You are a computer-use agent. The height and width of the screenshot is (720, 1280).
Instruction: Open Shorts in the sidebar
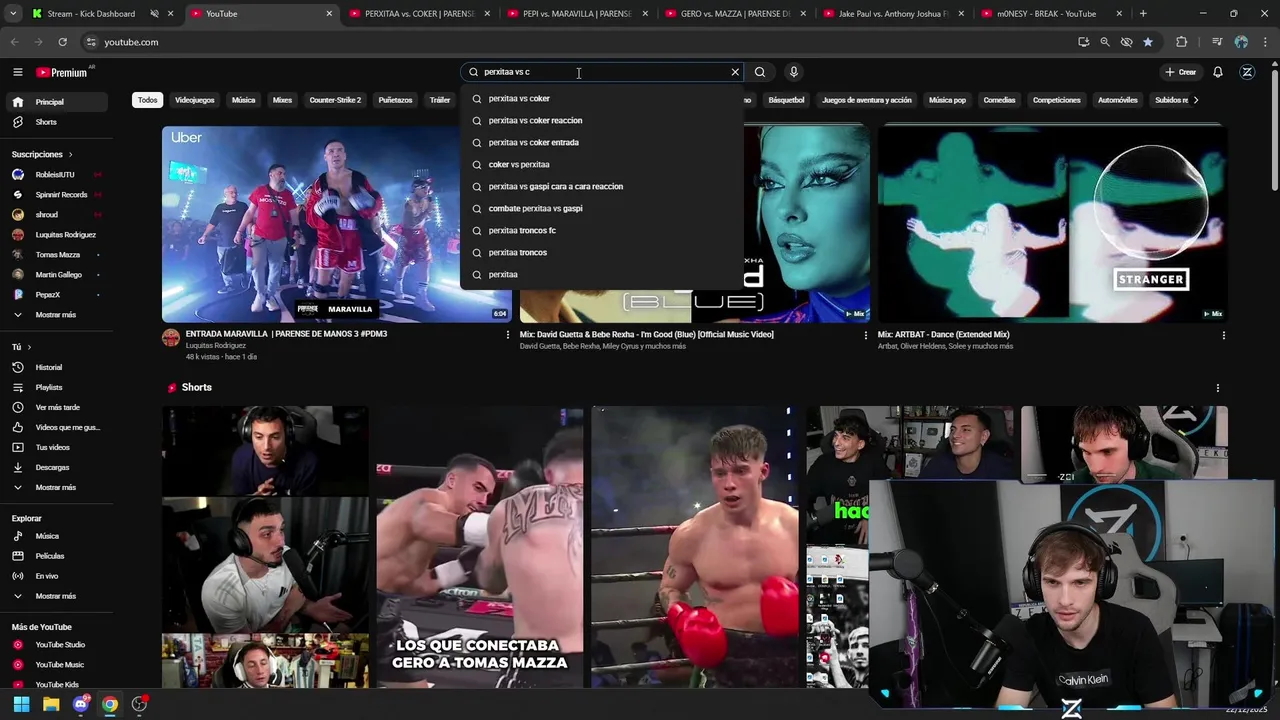pos(56,122)
